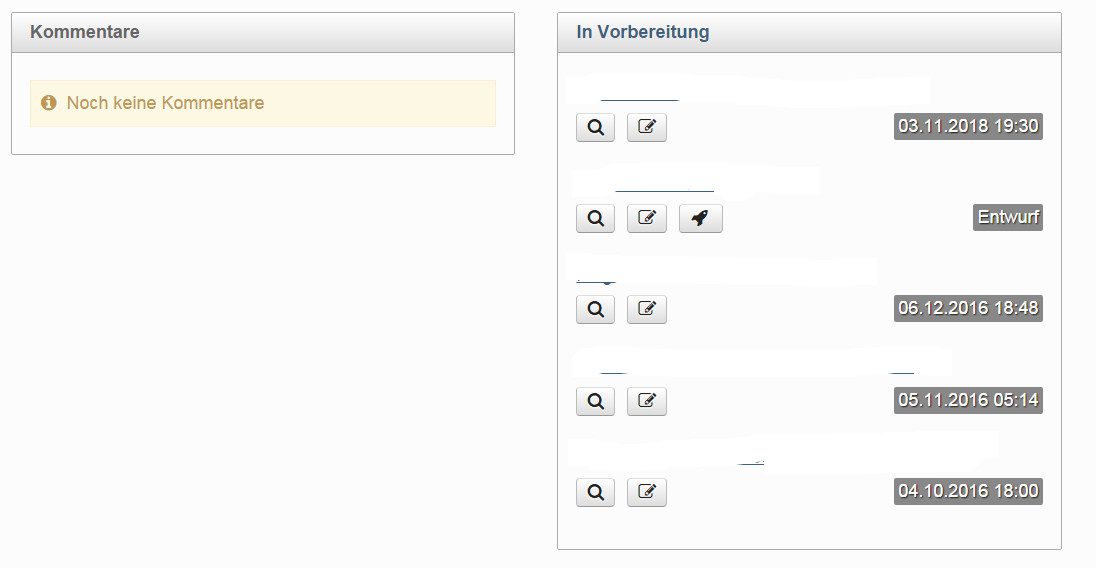
Task: Click magnifier icon beside 03.11.2018 19:30 entry
Action: [x=595, y=128]
